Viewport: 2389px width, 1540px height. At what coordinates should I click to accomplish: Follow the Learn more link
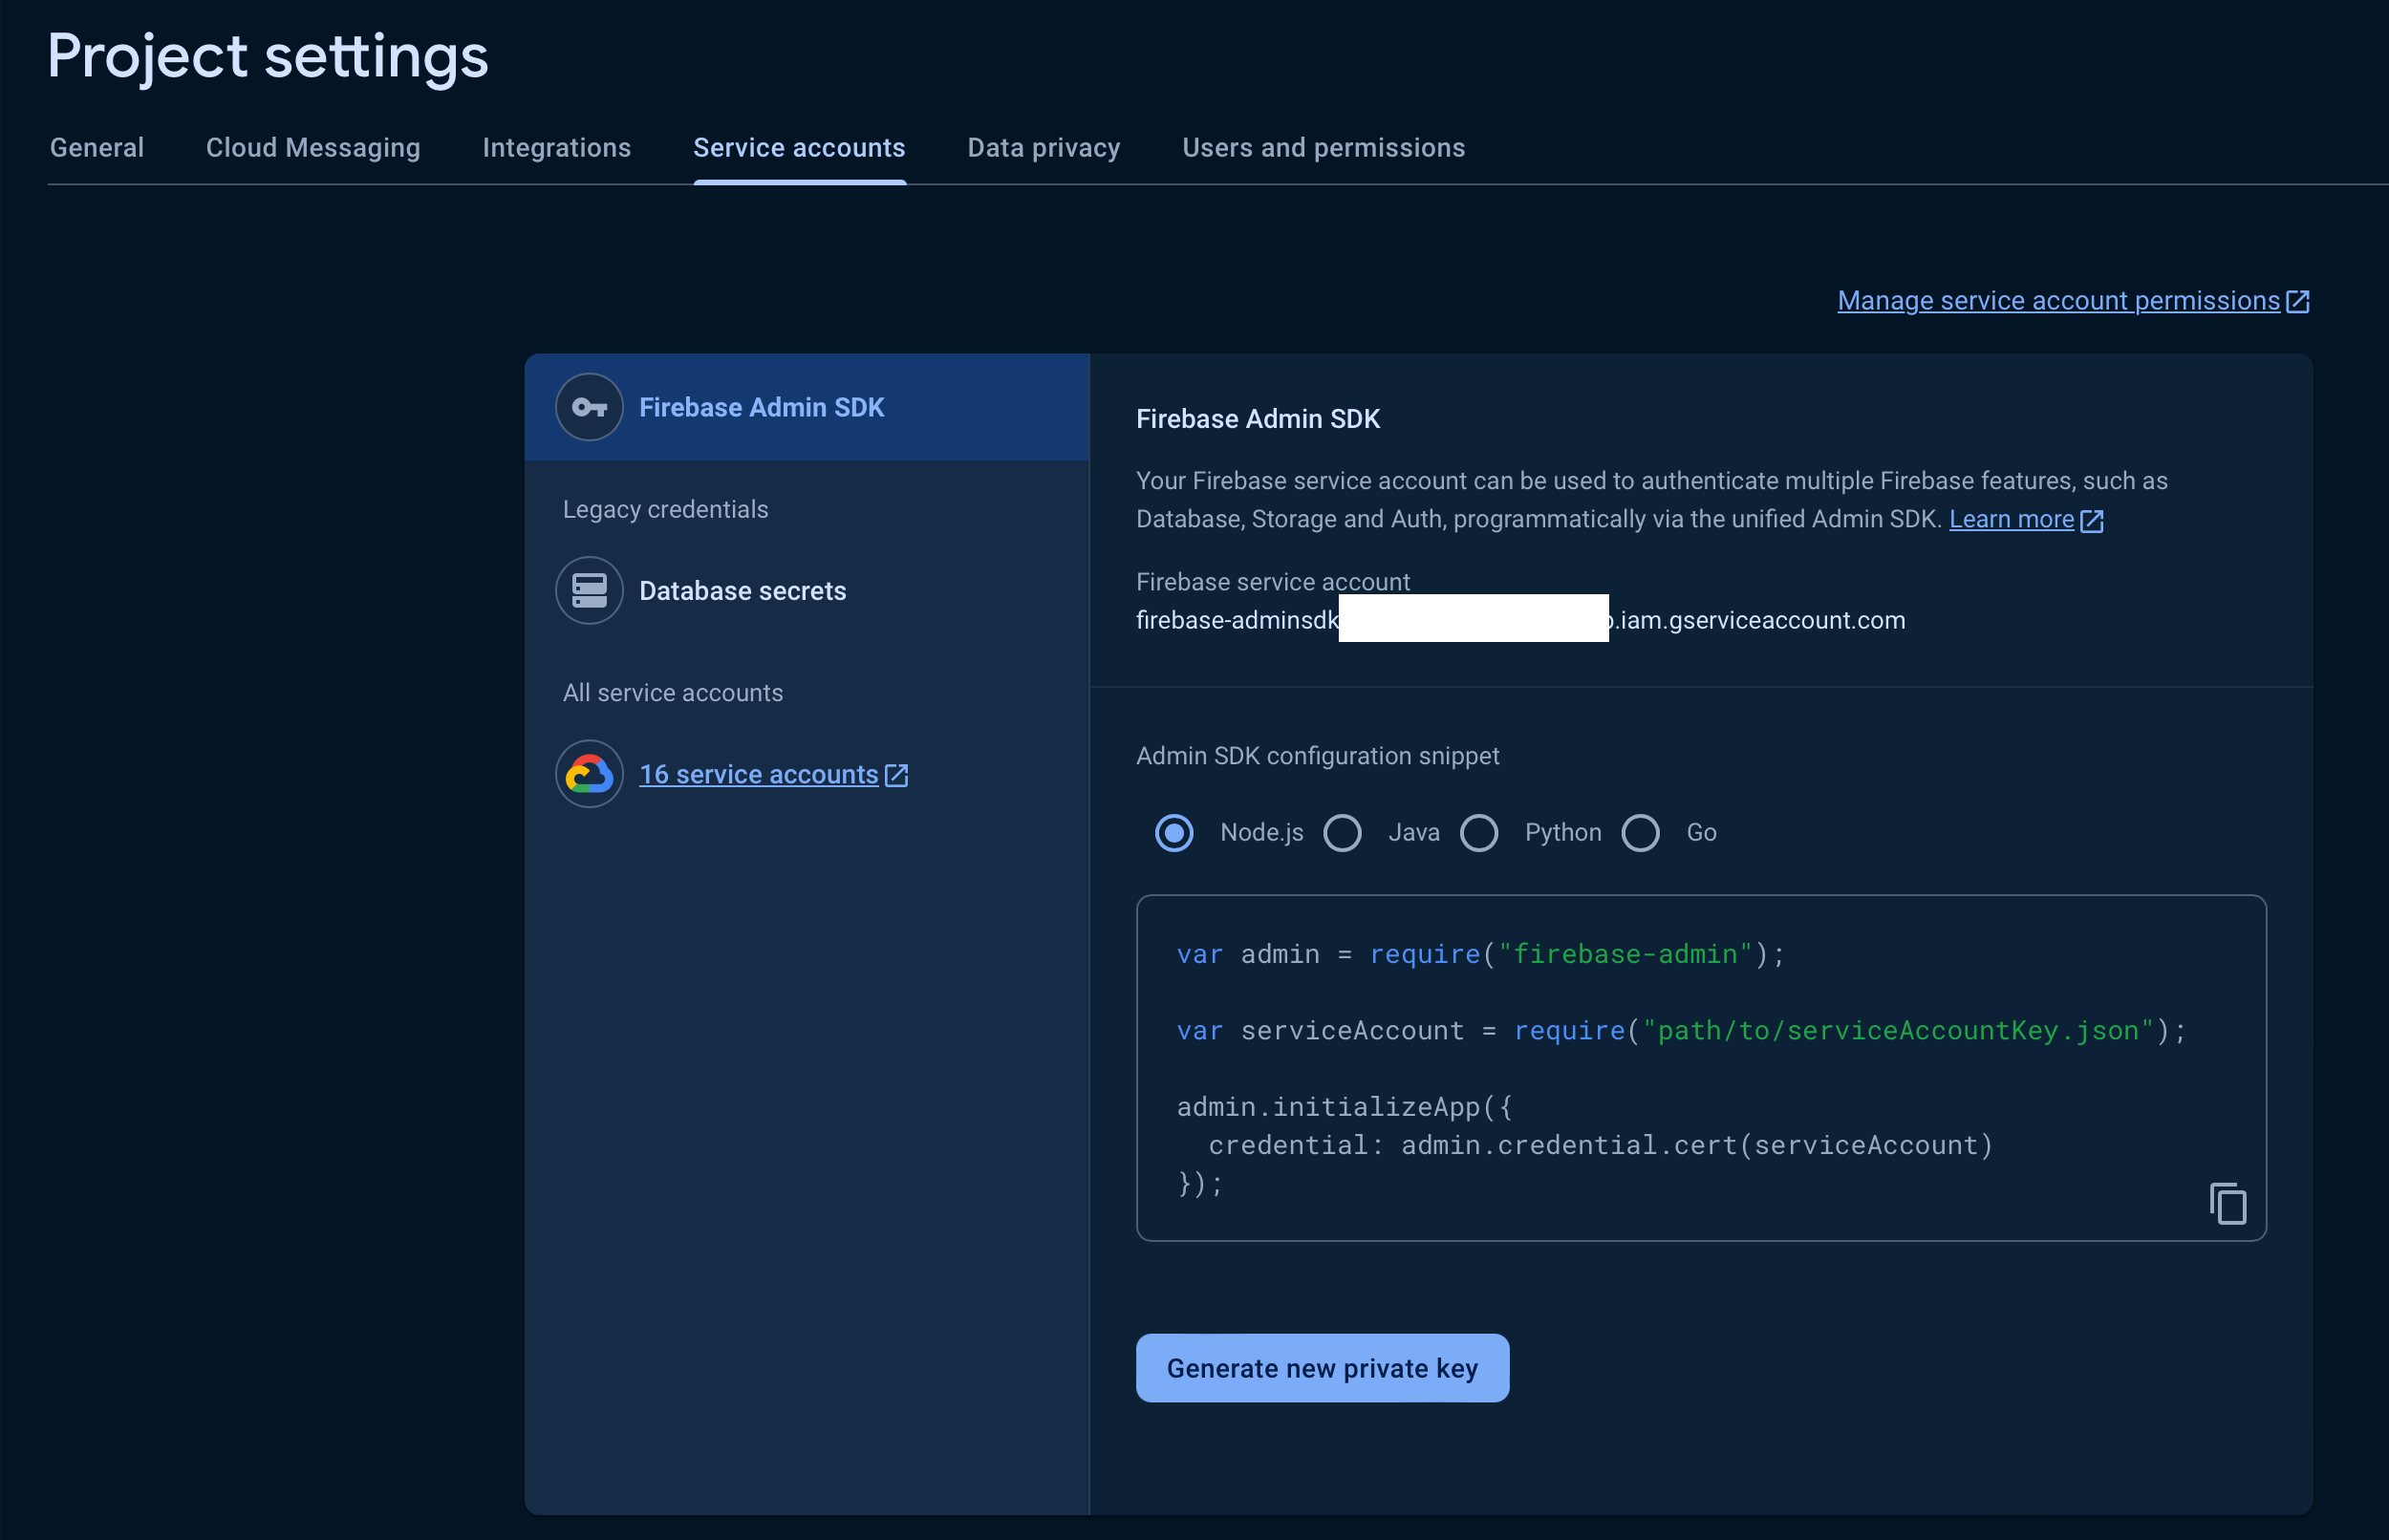click(x=2011, y=519)
